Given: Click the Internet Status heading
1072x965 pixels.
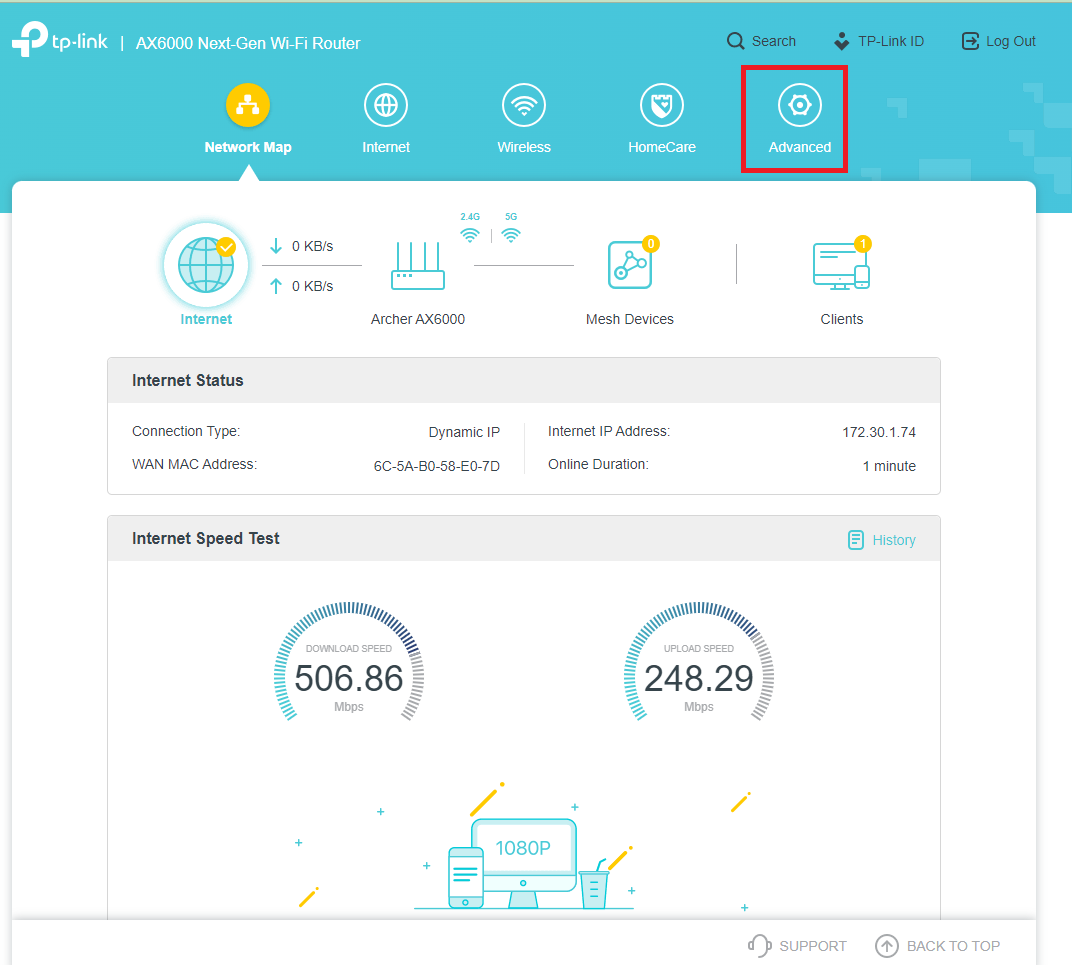Looking at the screenshot, I should 187,380.
